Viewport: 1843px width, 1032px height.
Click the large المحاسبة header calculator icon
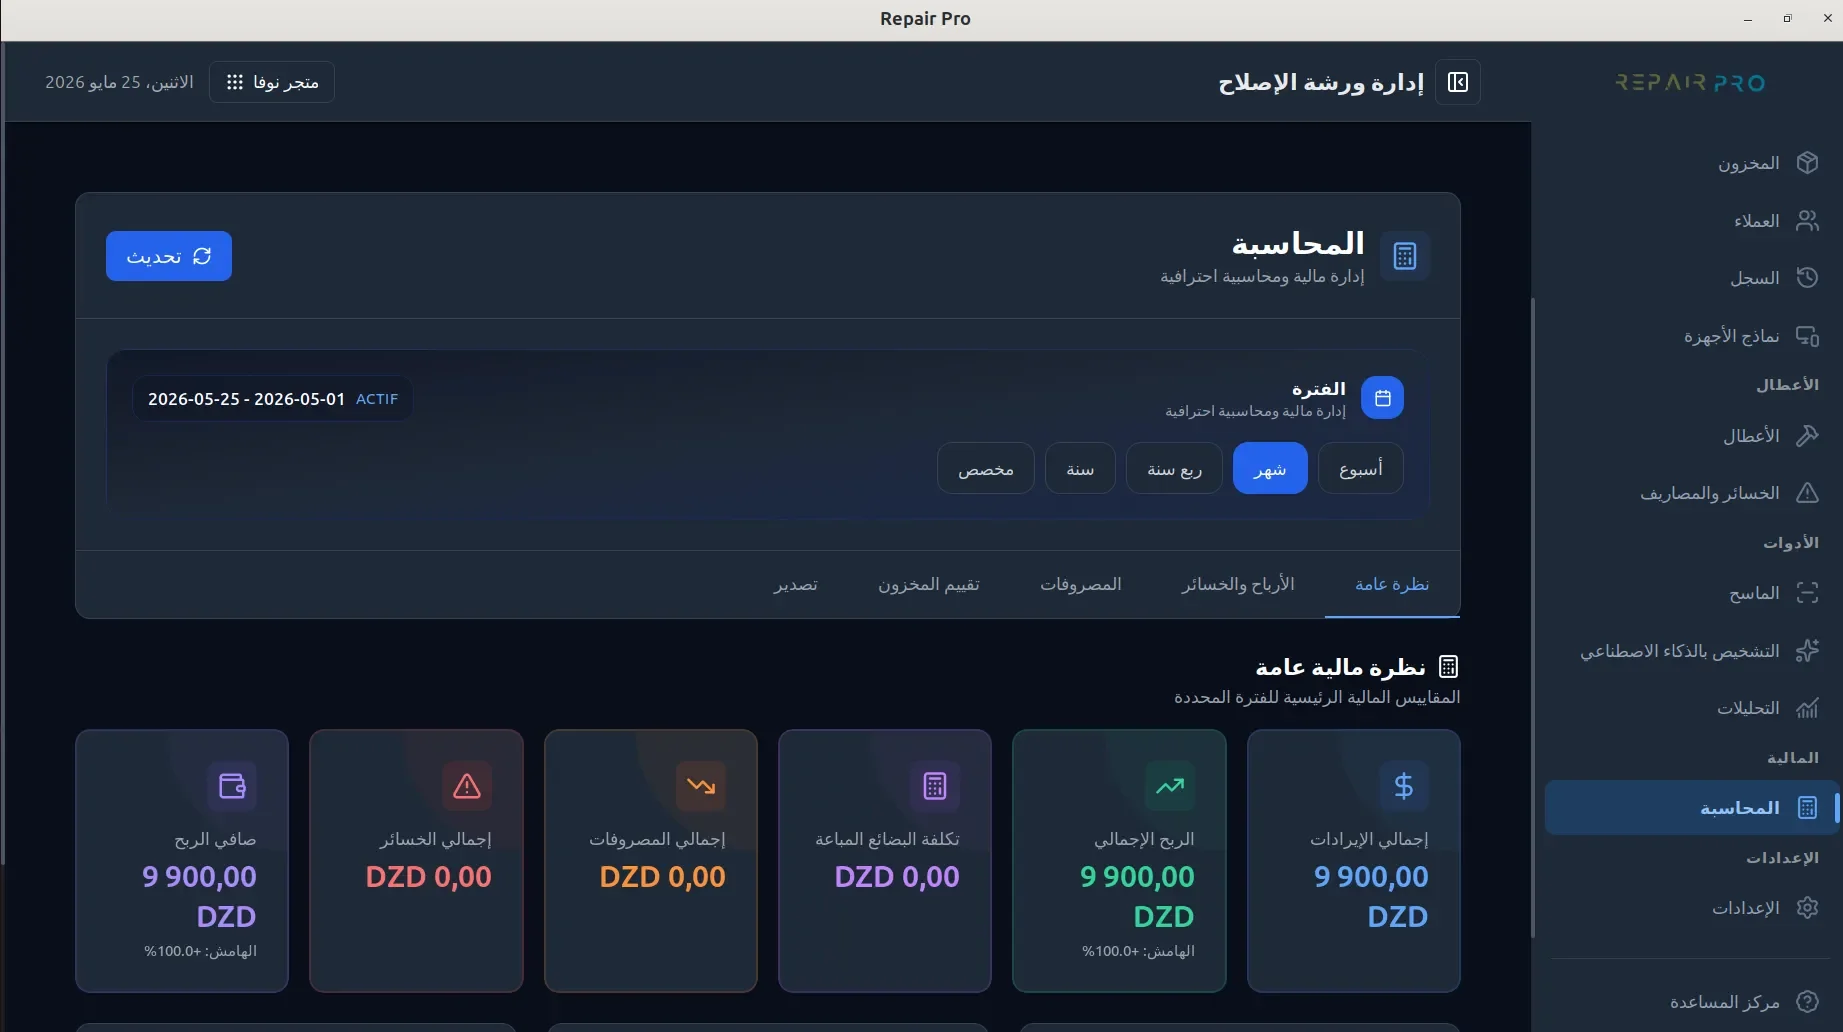point(1405,257)
